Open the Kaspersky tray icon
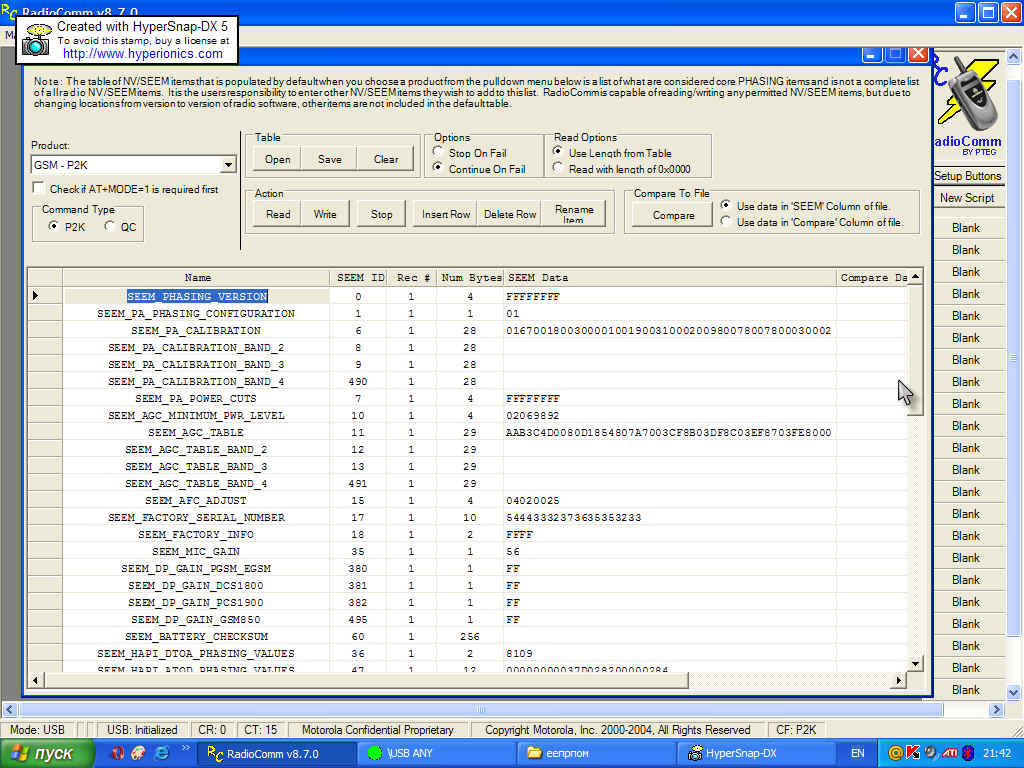The image size is (1024, 768). [x=913, y=753]
